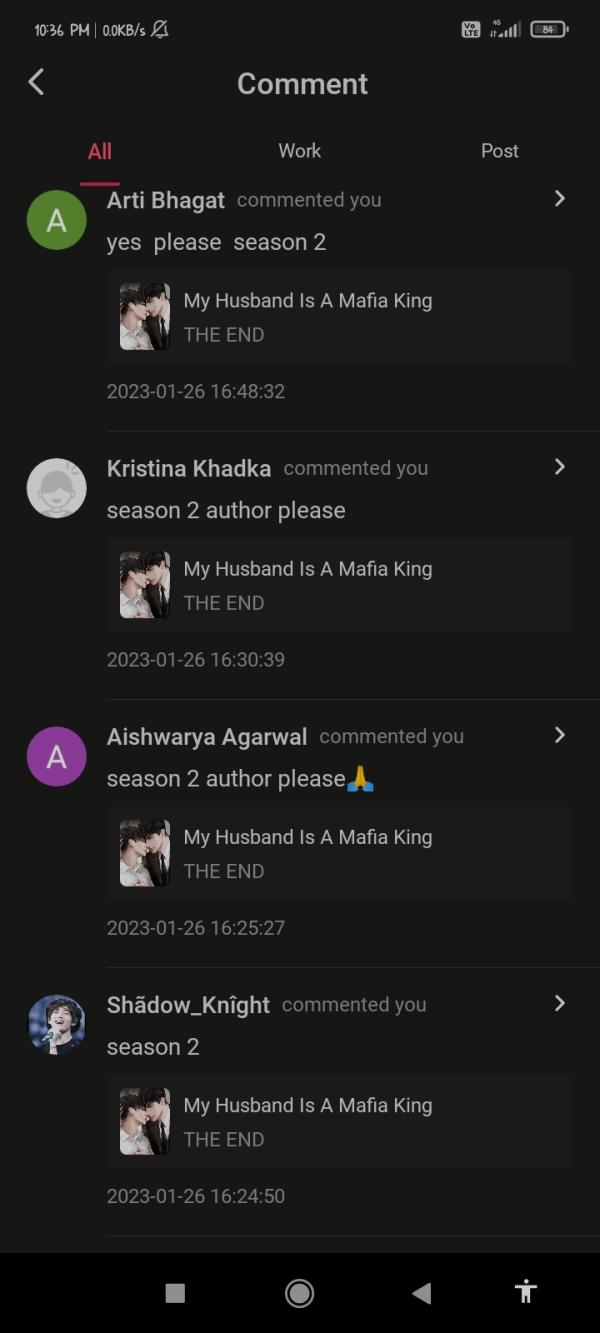The height and width of the screenshot is (1333, 600).
Task: Expand Shādow_Knîght's comment chevron
Action: click(x=560, y=1002)
